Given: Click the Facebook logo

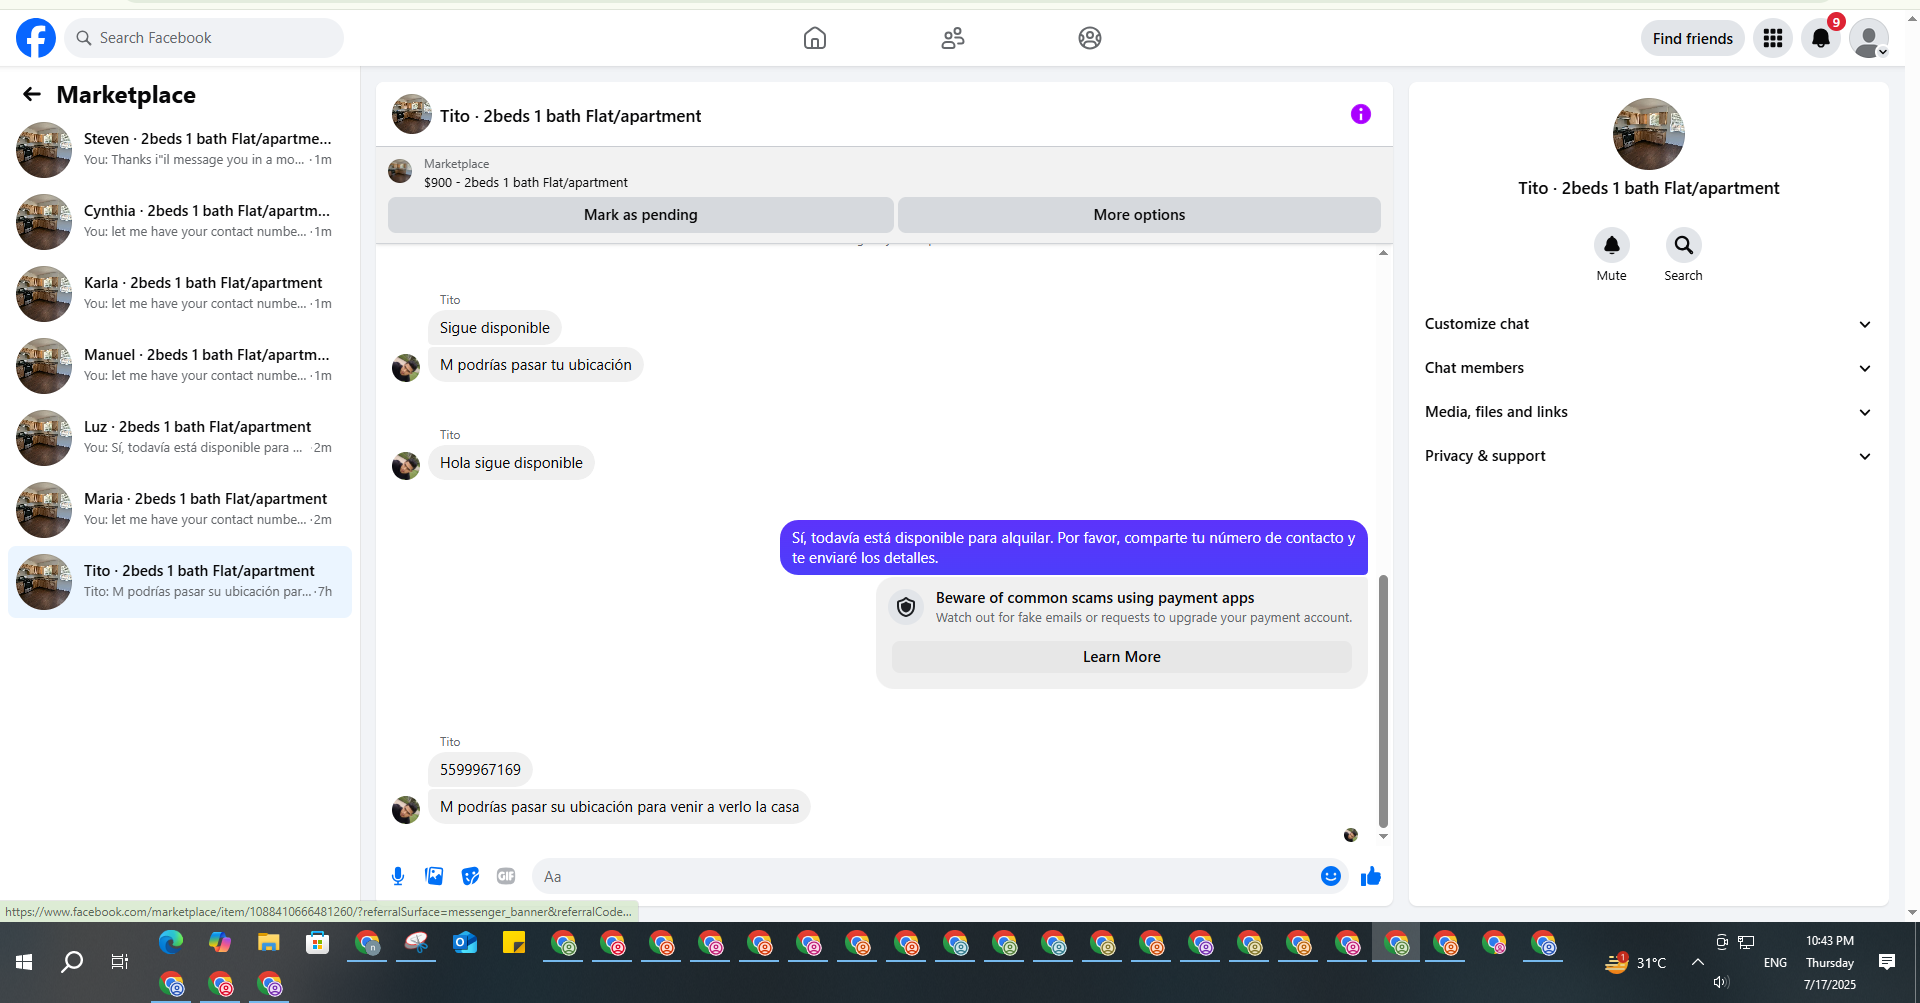Looking at the screenshot, I should [x=36, y=38].
